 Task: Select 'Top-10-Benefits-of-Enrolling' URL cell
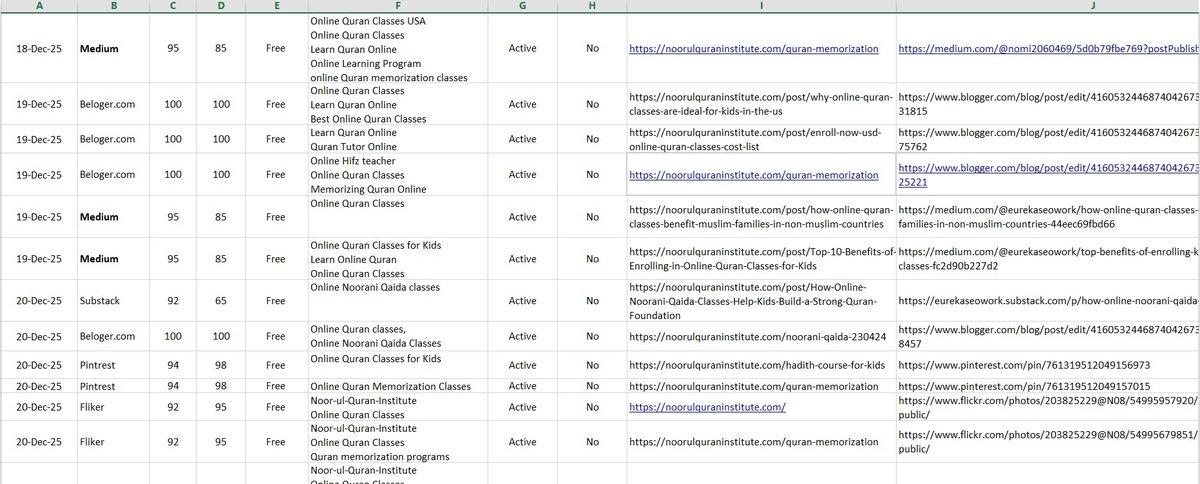(x=761, y=259)
